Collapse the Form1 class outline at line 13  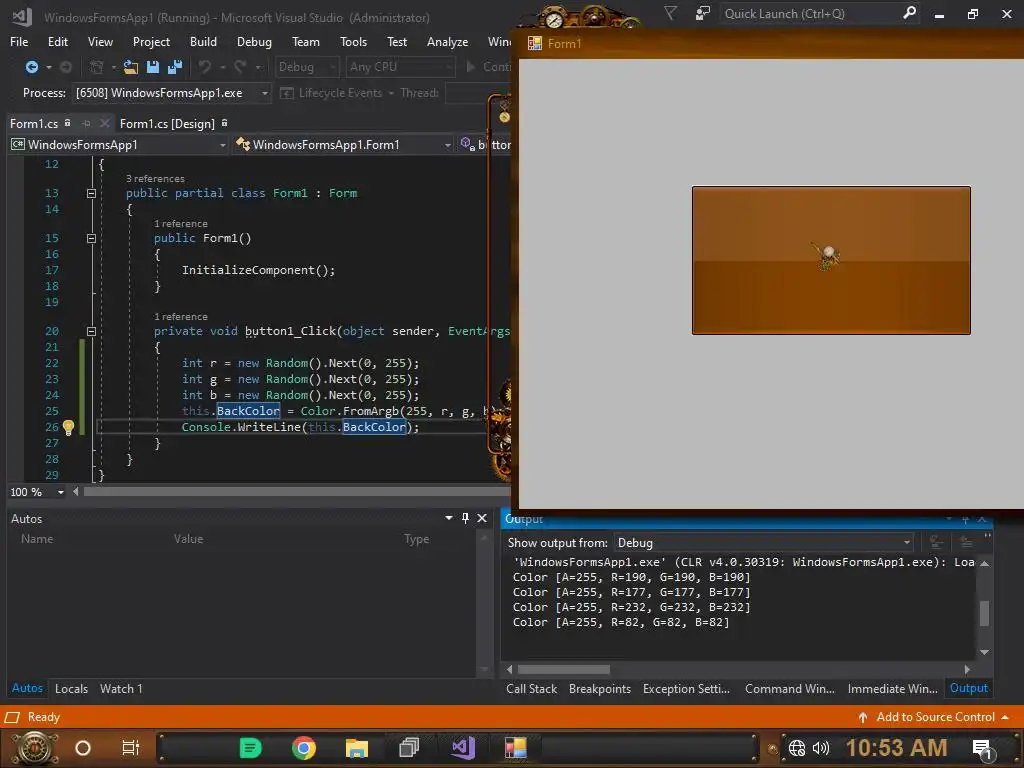tap(91, 193)
